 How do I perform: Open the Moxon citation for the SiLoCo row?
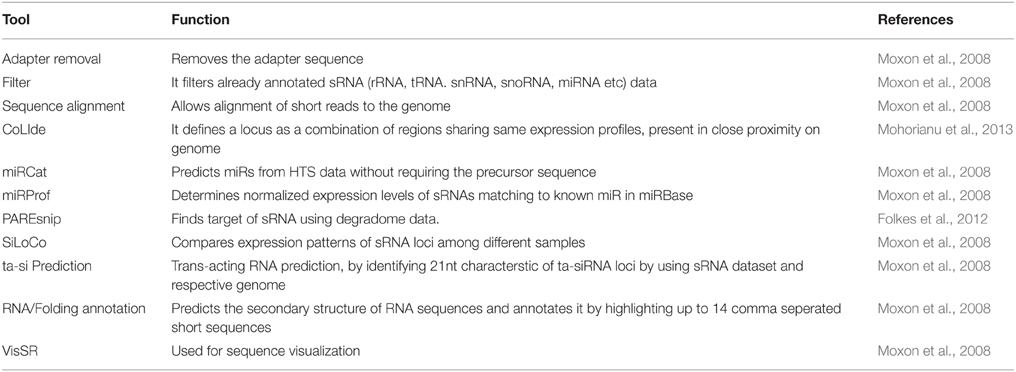pos(934,242)
